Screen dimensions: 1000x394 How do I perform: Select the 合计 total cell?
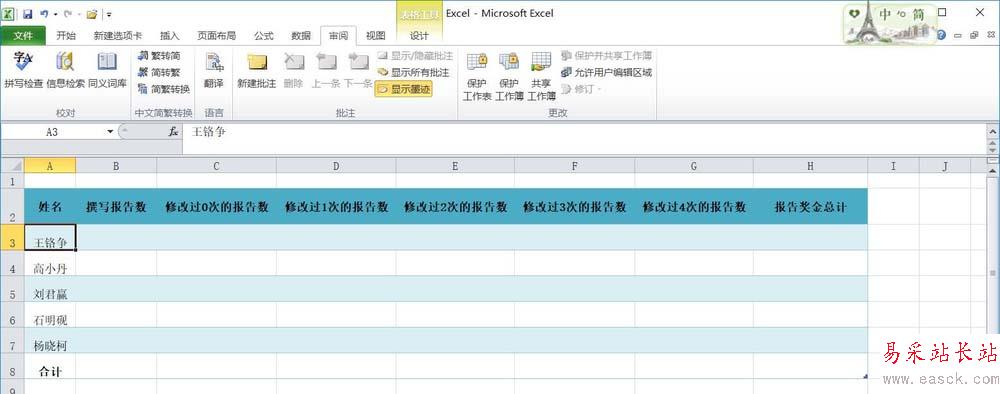[x=50, y=366]
